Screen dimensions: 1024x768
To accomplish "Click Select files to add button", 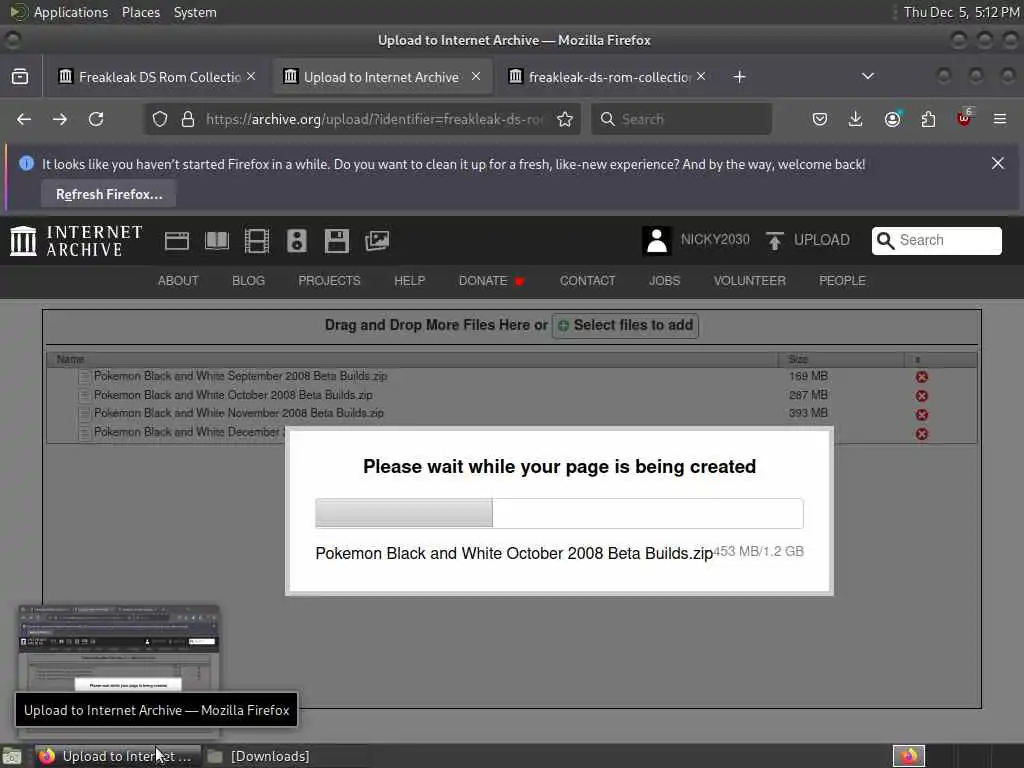I will 626,325.
